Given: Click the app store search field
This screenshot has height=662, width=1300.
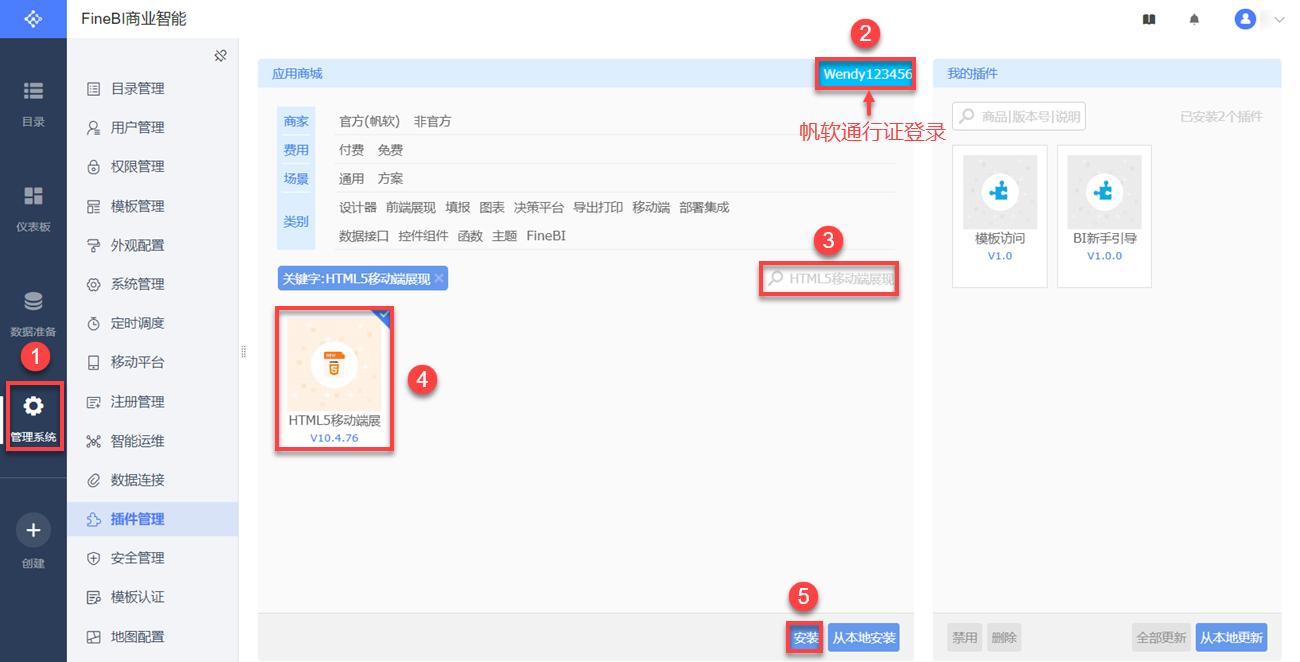Looking at the screenshot, I should coord(830,279).
